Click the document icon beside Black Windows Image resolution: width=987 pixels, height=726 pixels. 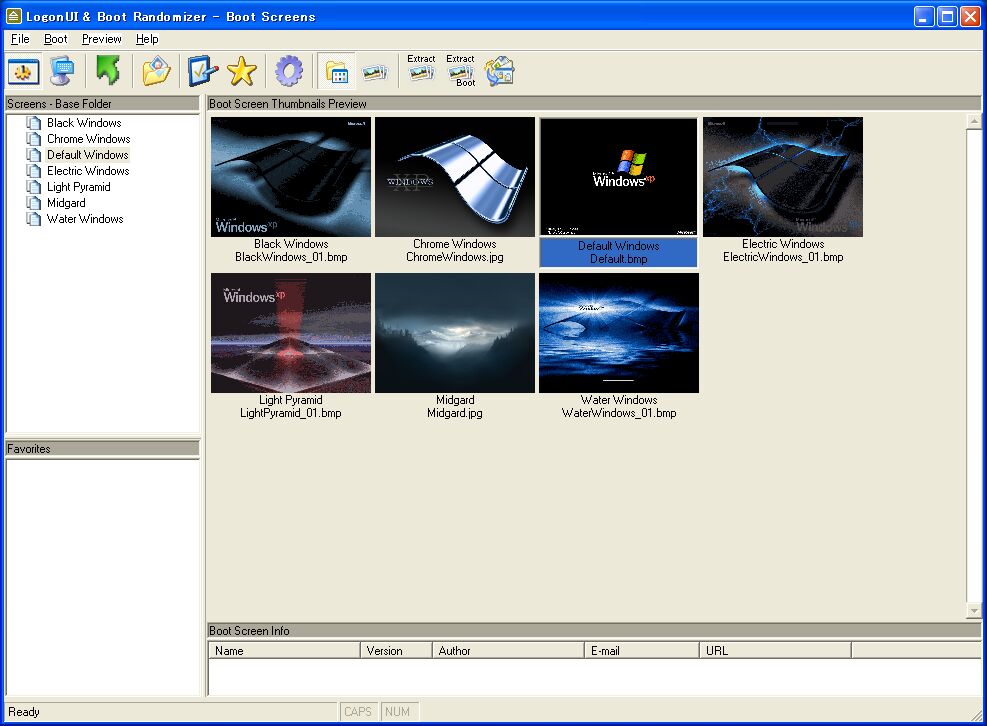(33, 123)
